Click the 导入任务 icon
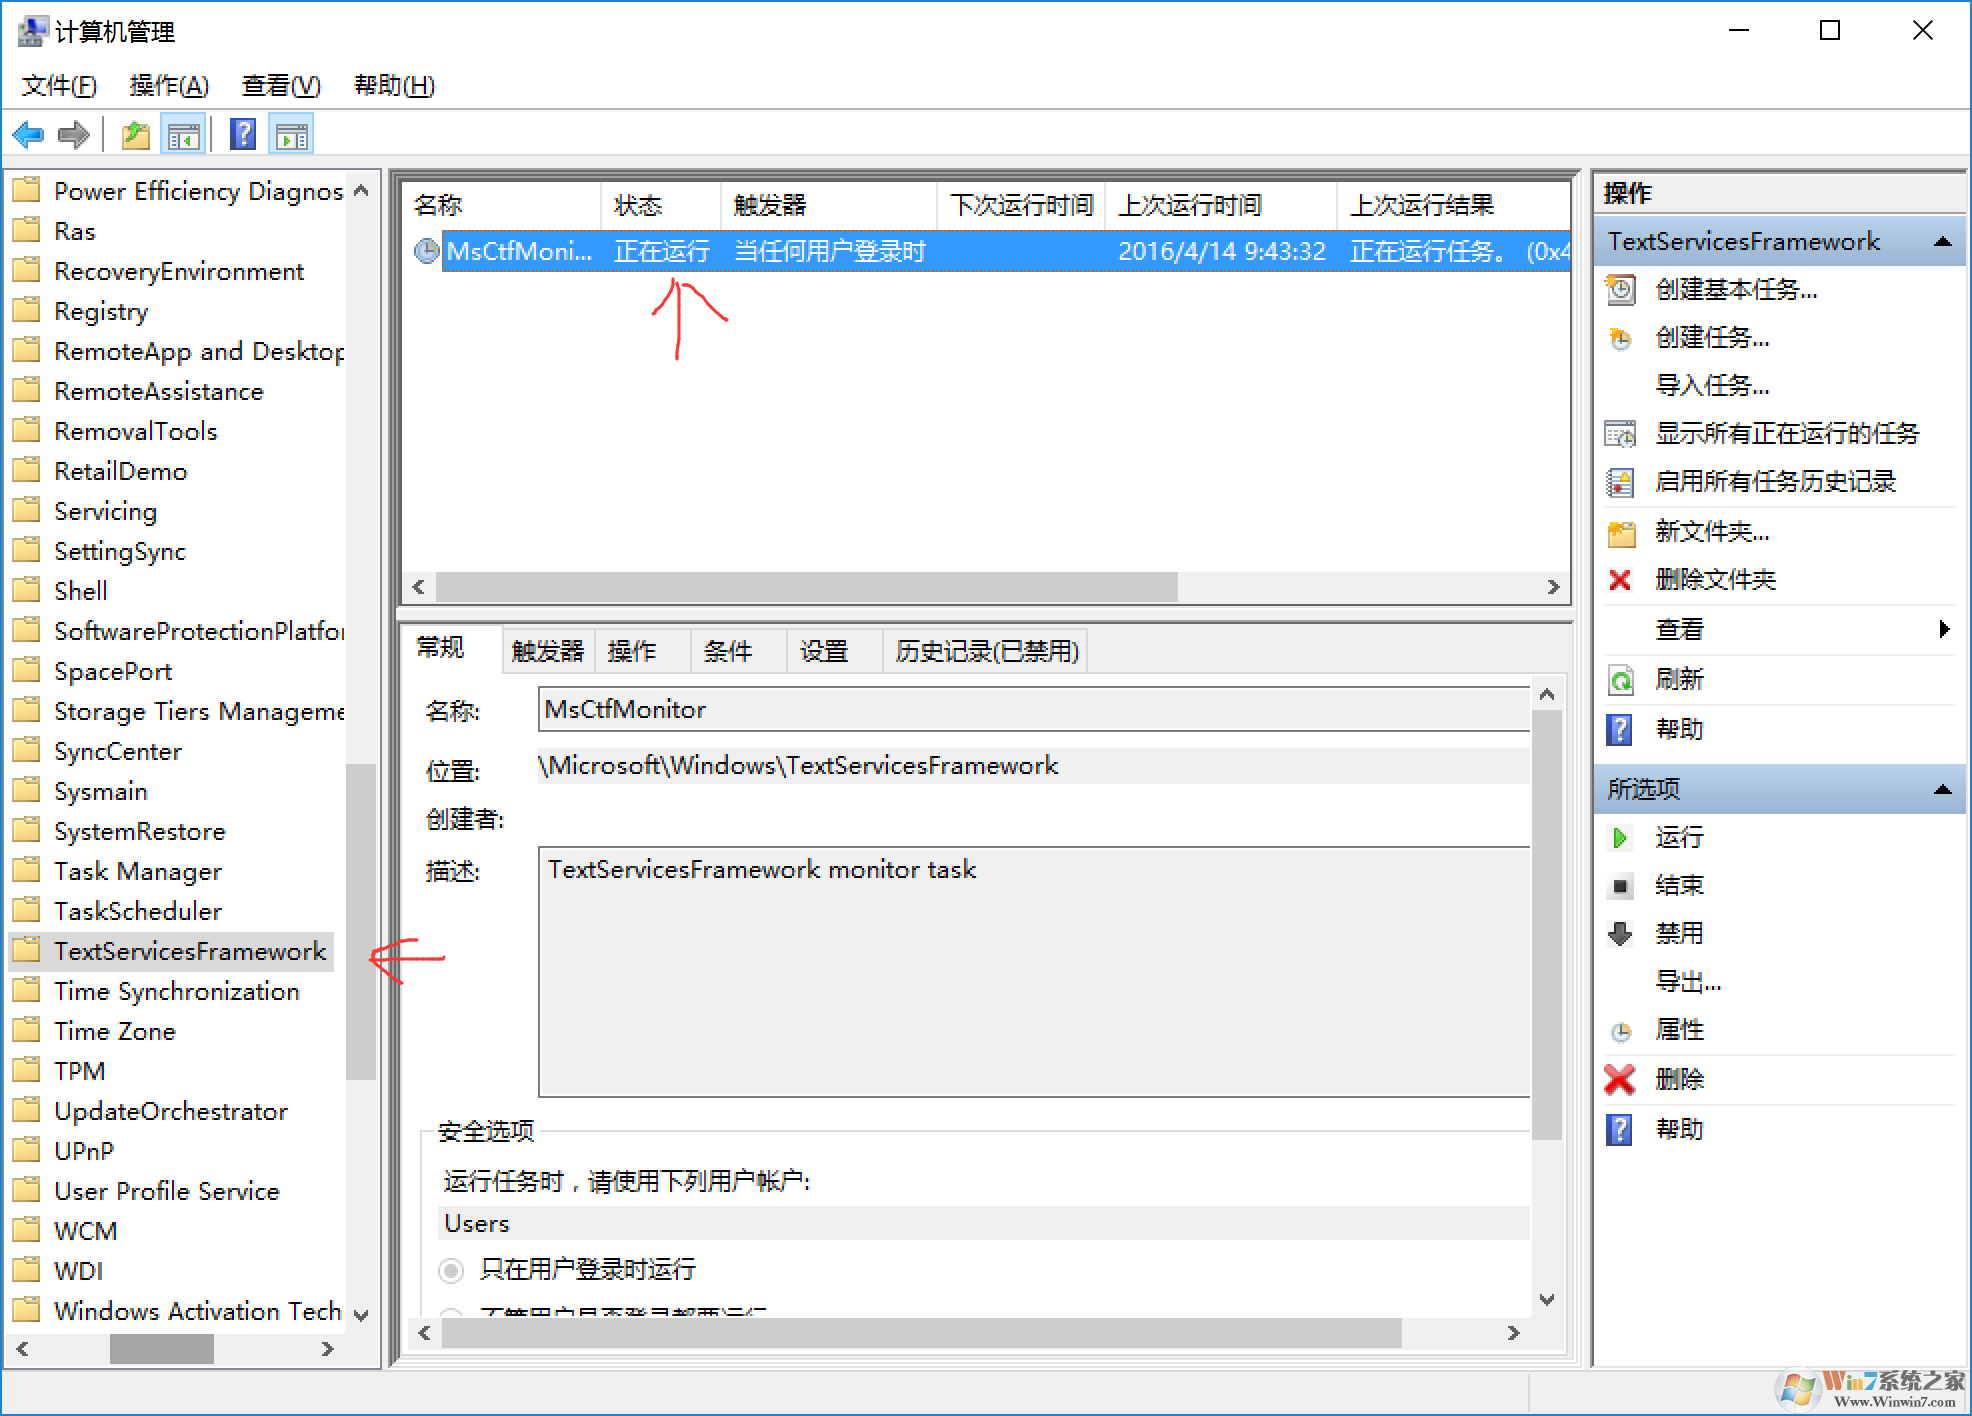Viewport: 1972px width, 1416px height. click(x=1713, y=385)
